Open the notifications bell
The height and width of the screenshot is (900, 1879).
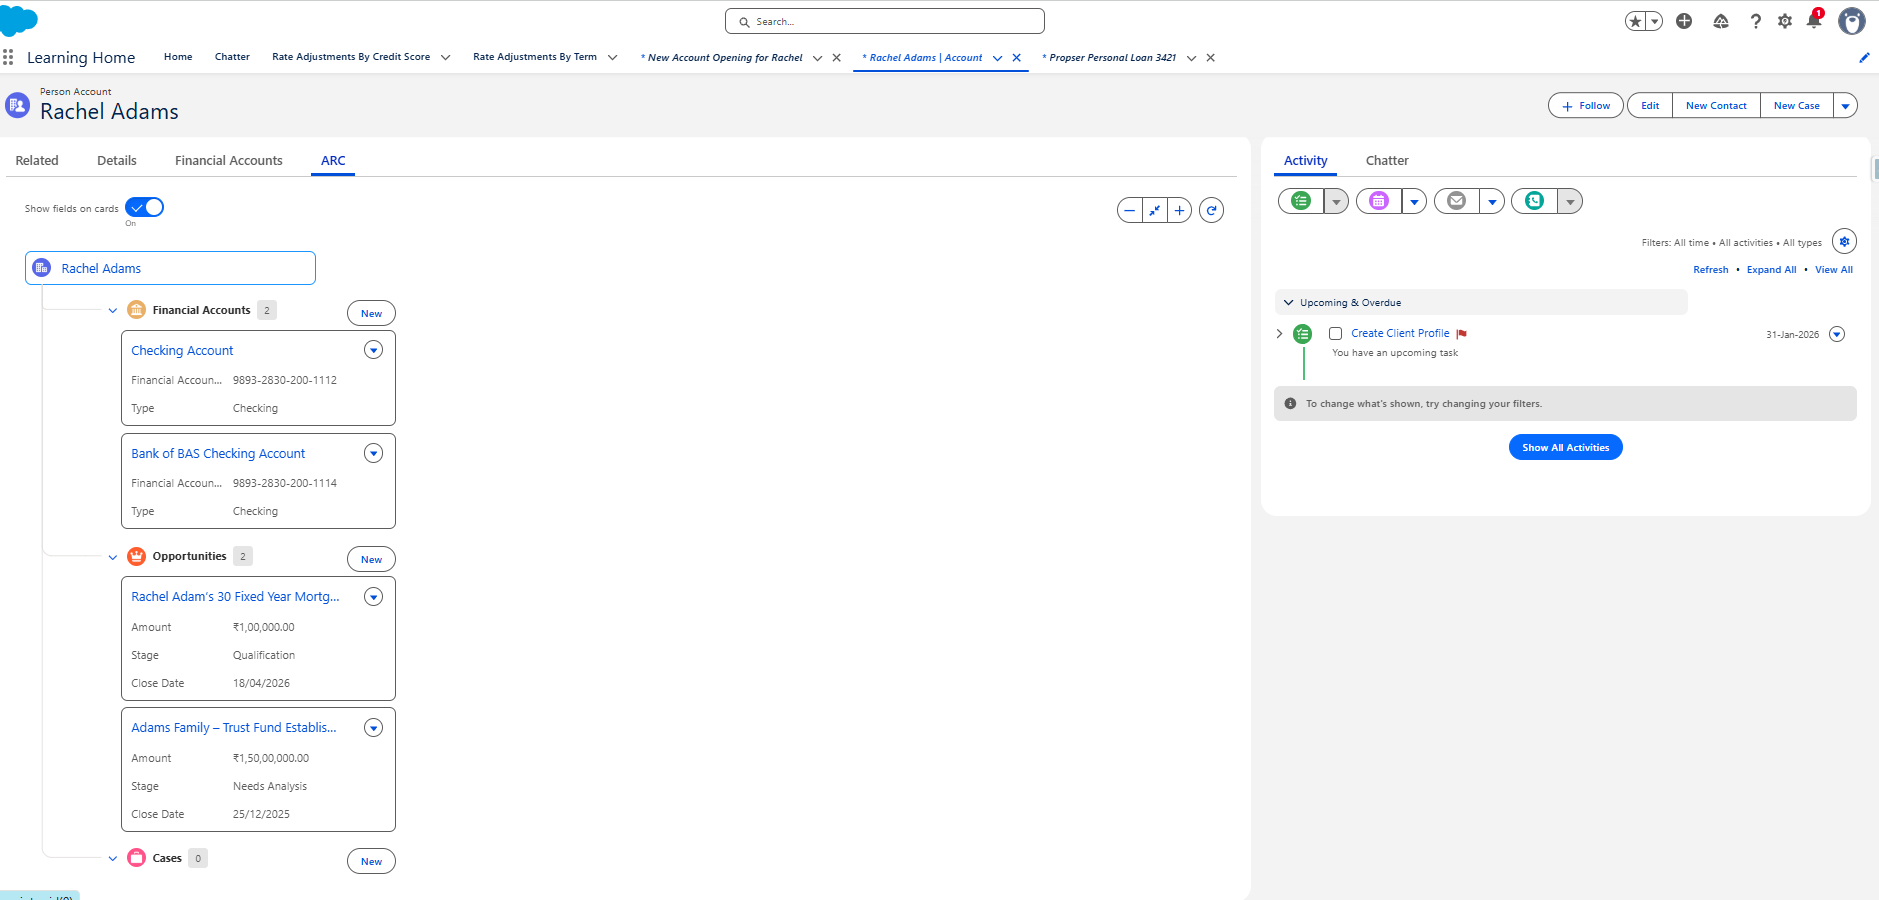(1812, 21)
